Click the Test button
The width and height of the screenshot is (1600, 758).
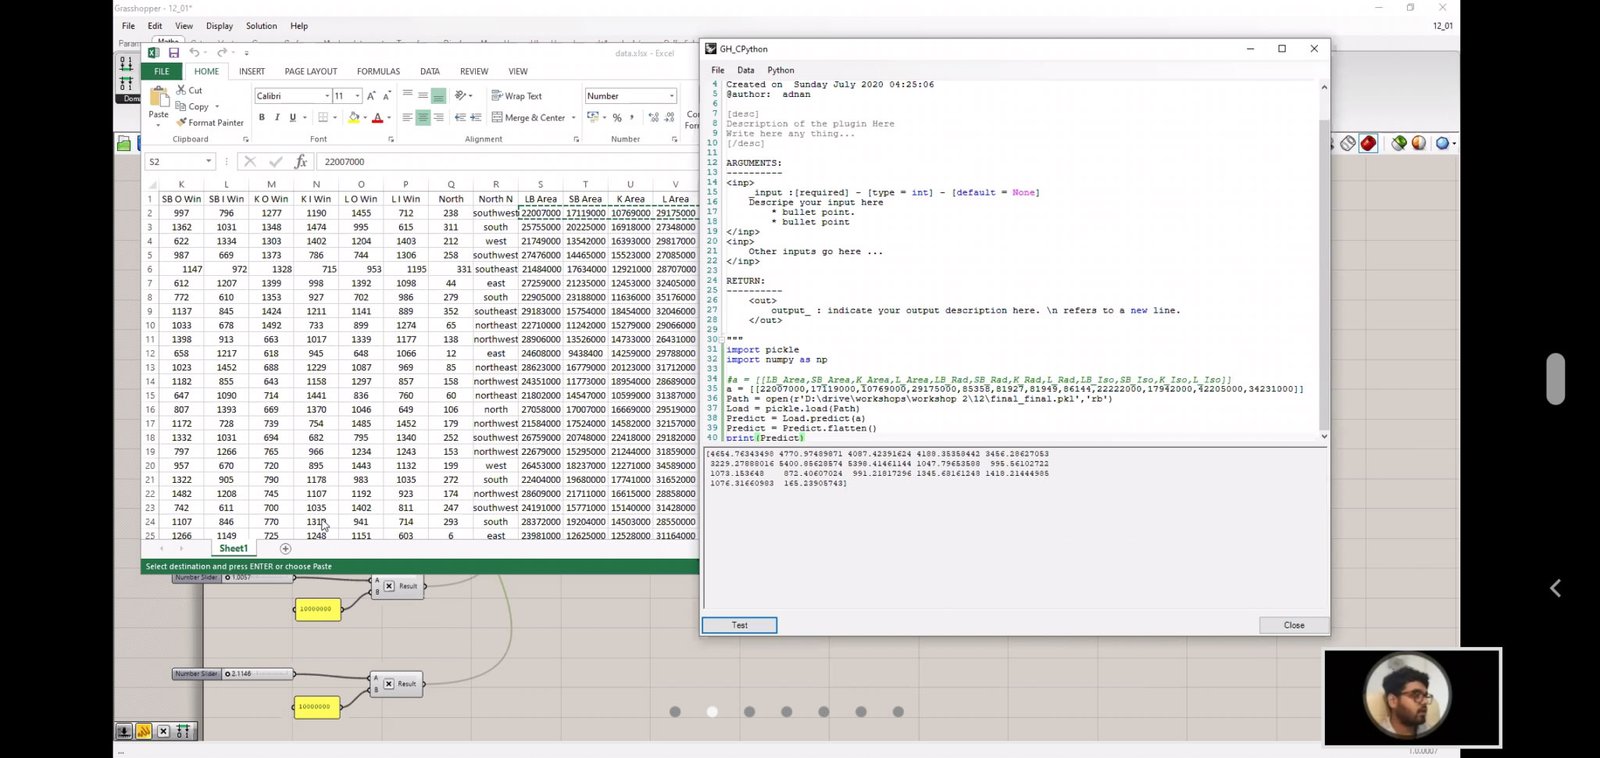[739, 625]
